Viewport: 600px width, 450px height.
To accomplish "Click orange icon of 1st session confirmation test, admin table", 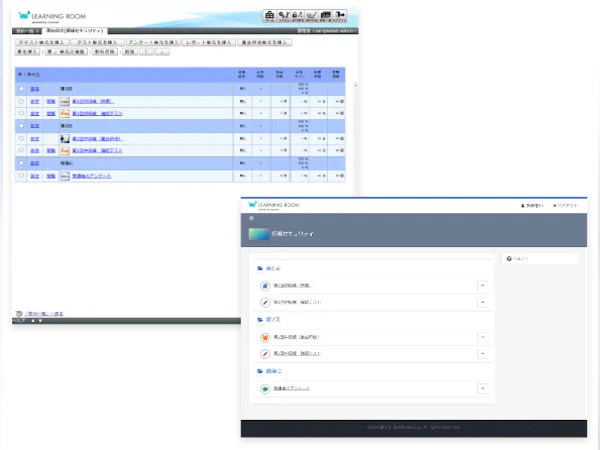I will click(x=65, y=113).
